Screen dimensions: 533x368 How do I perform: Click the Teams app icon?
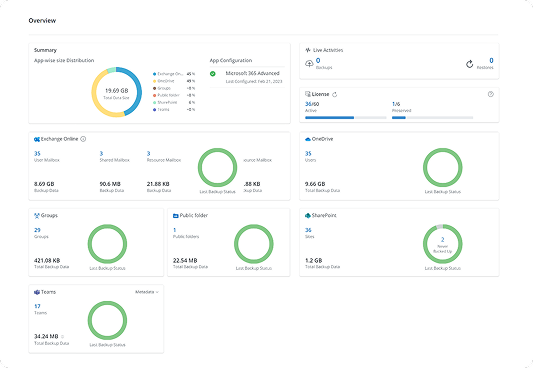click(x=37, y=292)
